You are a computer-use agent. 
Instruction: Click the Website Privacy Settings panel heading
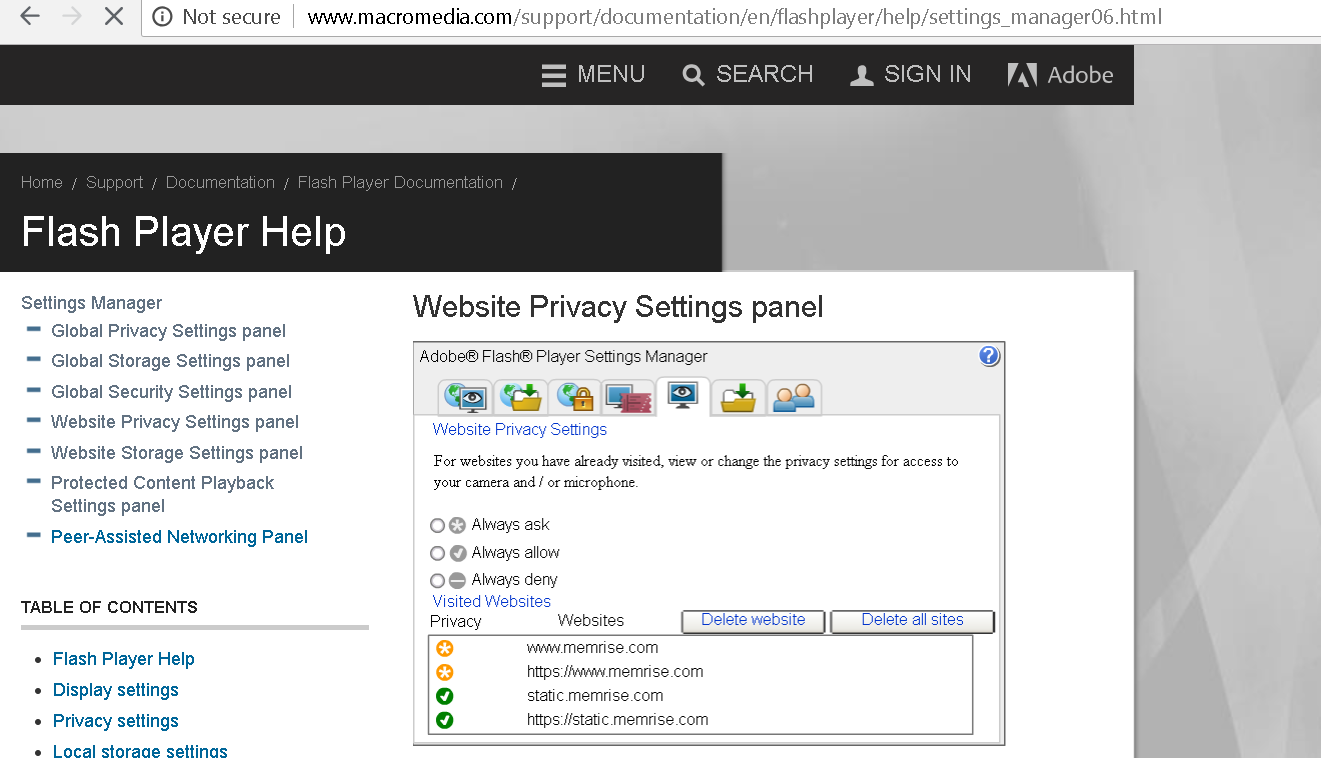point(618,306)
